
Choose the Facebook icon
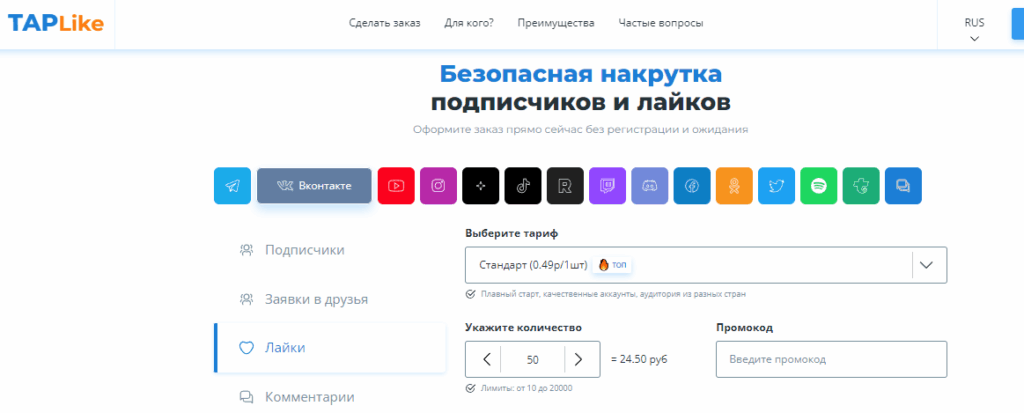coord(692,186)
